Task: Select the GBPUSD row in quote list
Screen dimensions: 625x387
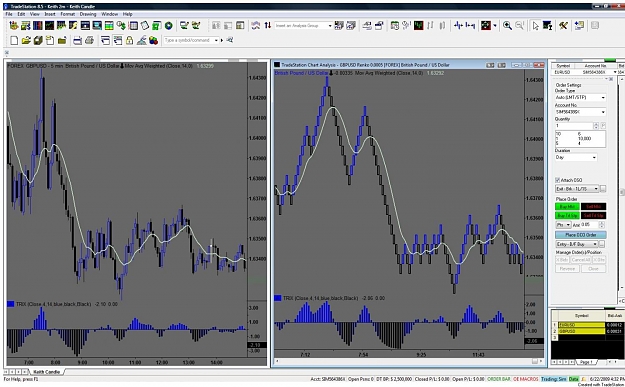Action: (582, 331)
